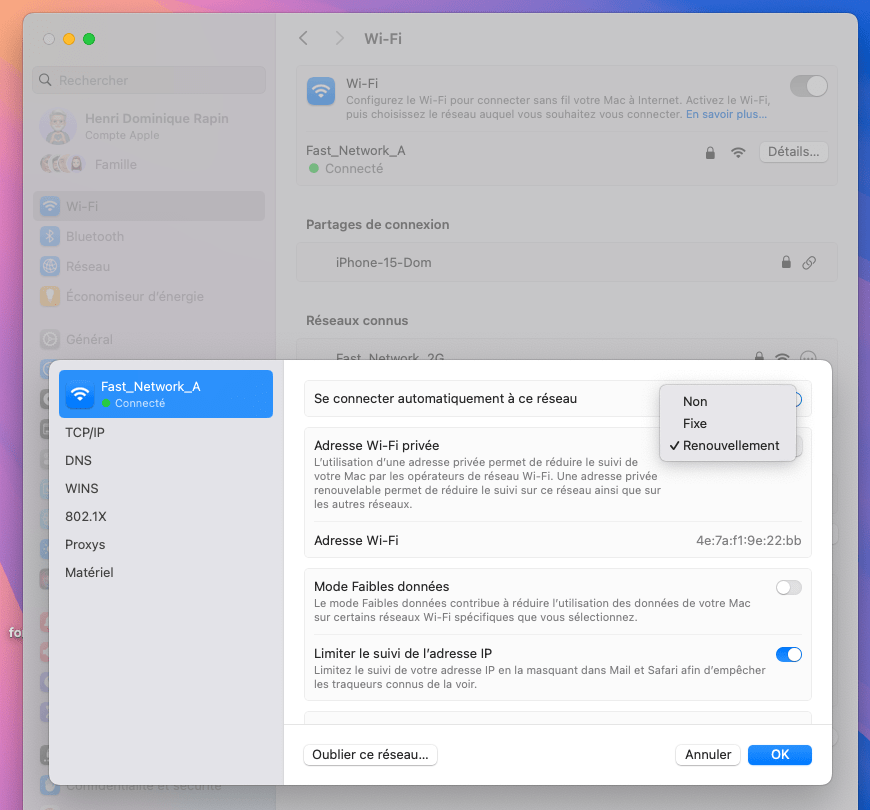
Task: Open Économiseur d'énergie from sidebar icon
Action: (x=50, y=296)
